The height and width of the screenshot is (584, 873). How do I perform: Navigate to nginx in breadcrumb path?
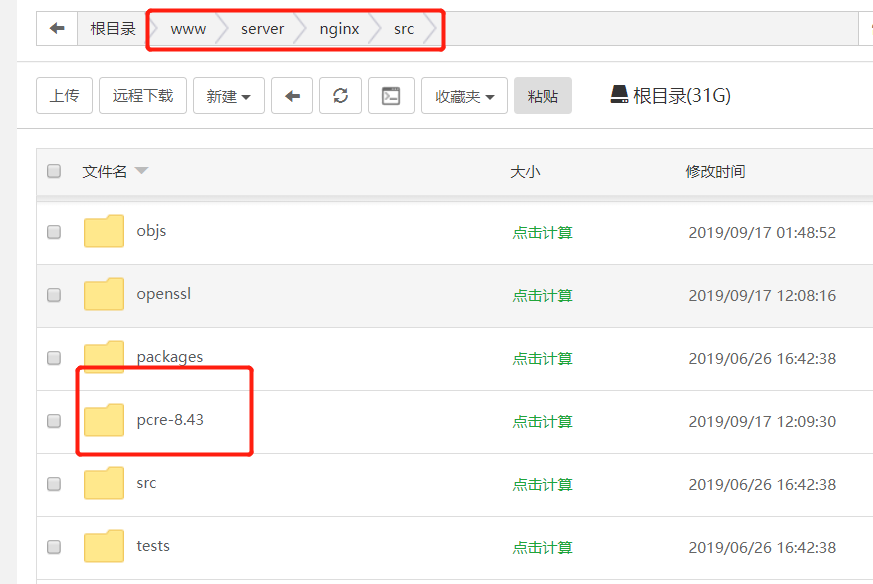[339, 29]
